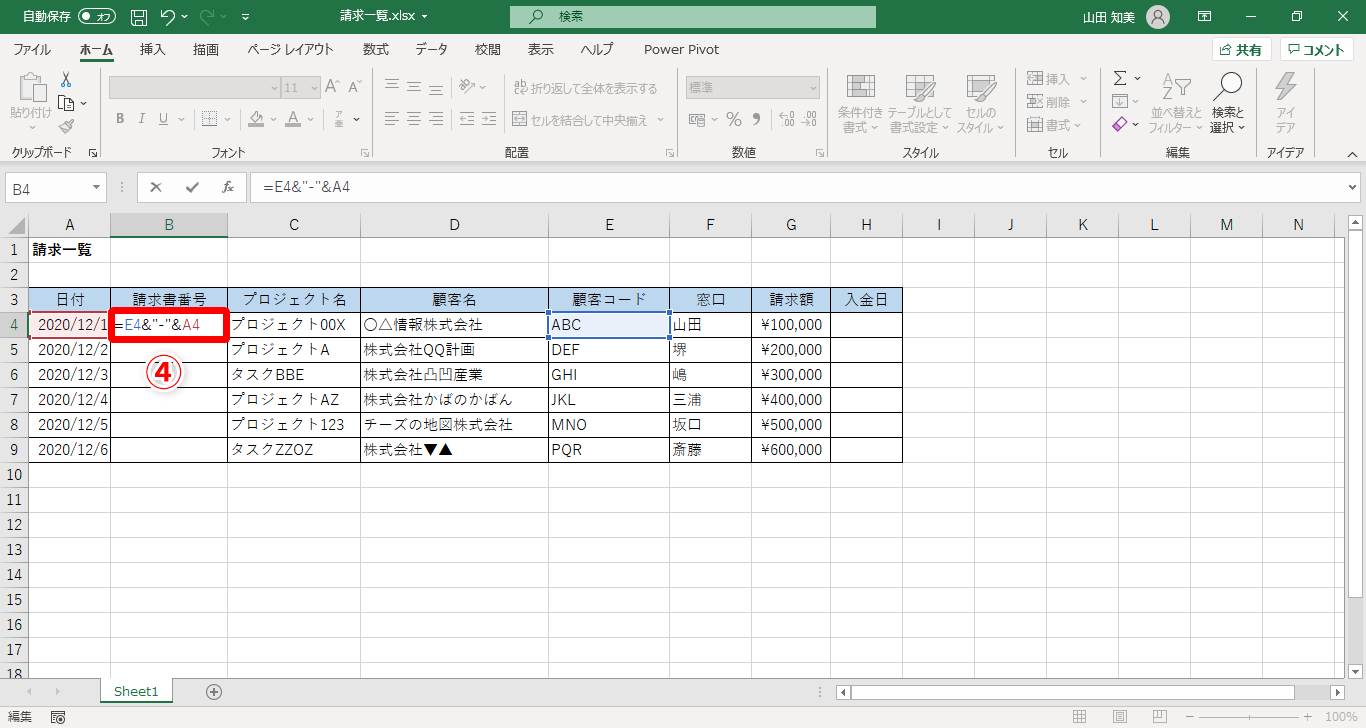Switch to the 挿入 tab
Screen dimensions: 1366x728
(x=153, y=49)
